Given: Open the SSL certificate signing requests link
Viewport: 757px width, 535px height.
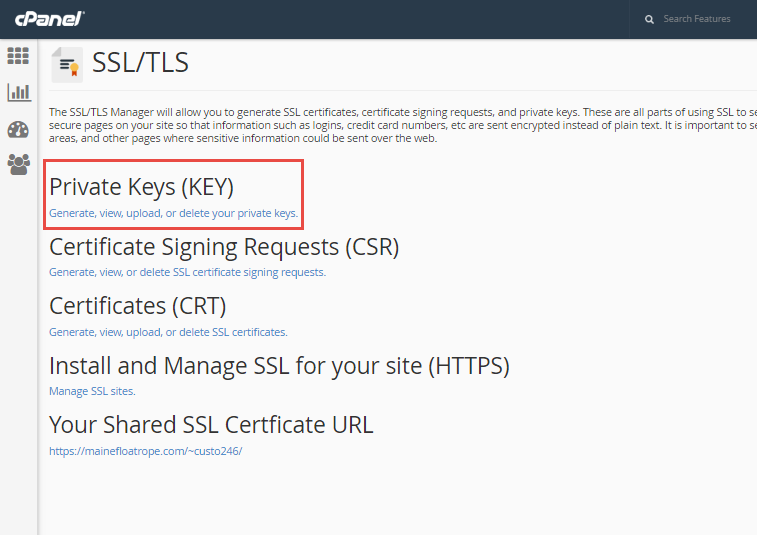Looking at the screenshot, I should tap(187, 272).
